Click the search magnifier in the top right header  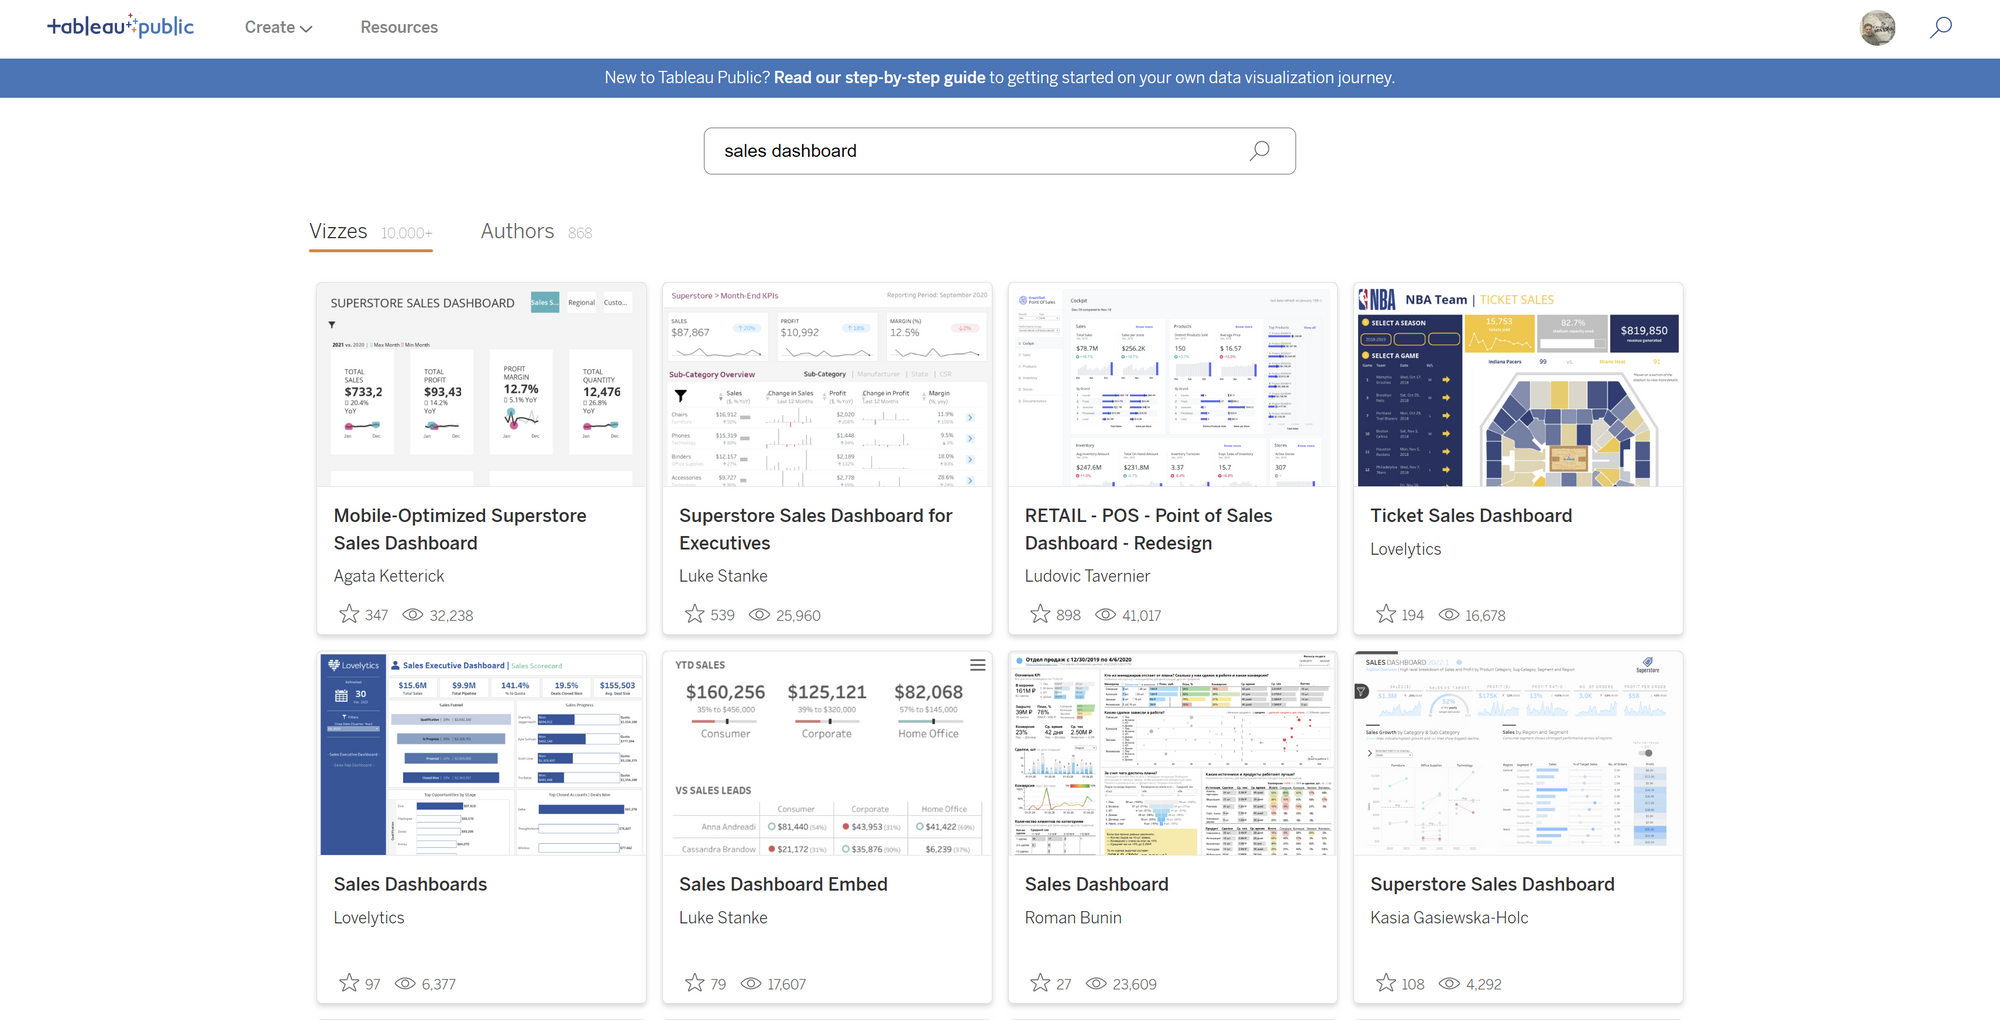pos(1940,27)
